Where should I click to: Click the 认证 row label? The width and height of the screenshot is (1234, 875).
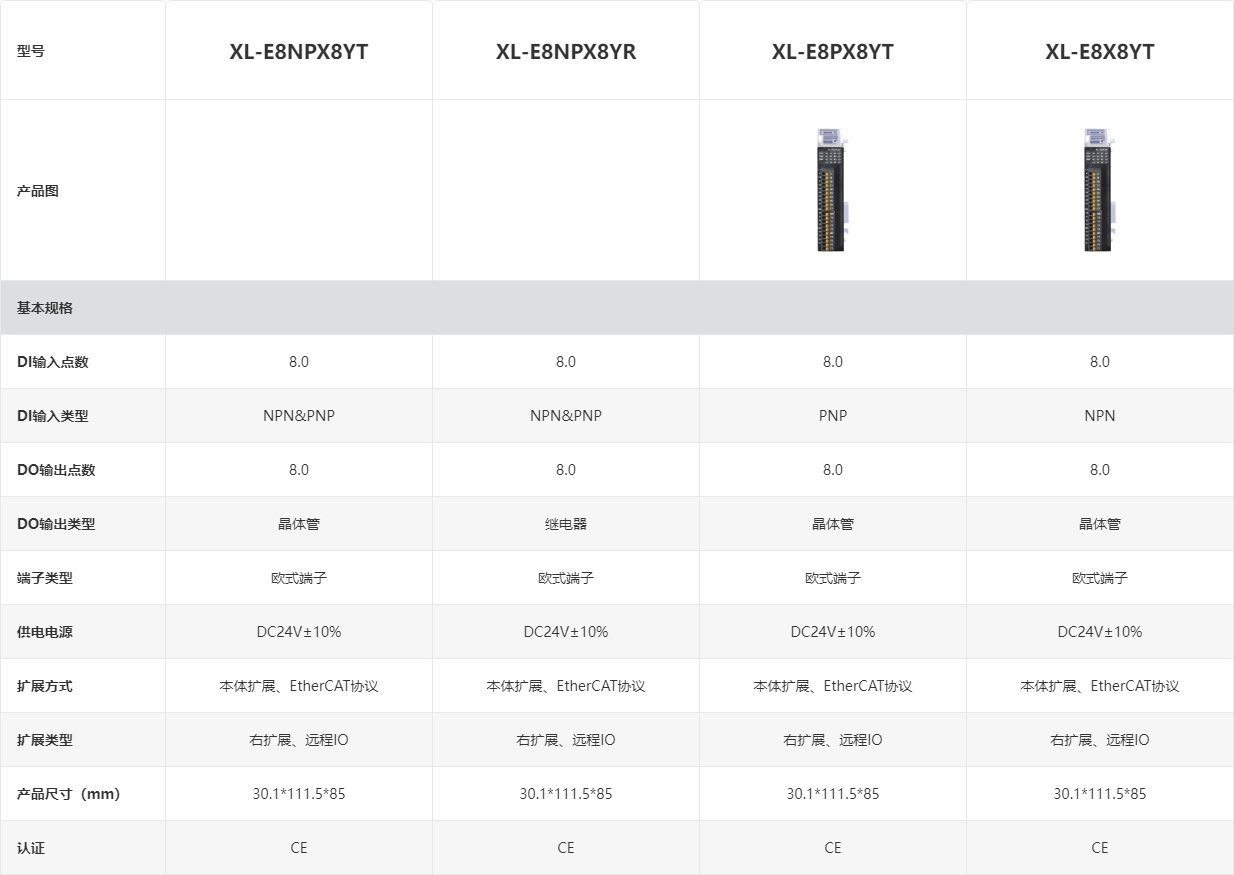[31, 848]
